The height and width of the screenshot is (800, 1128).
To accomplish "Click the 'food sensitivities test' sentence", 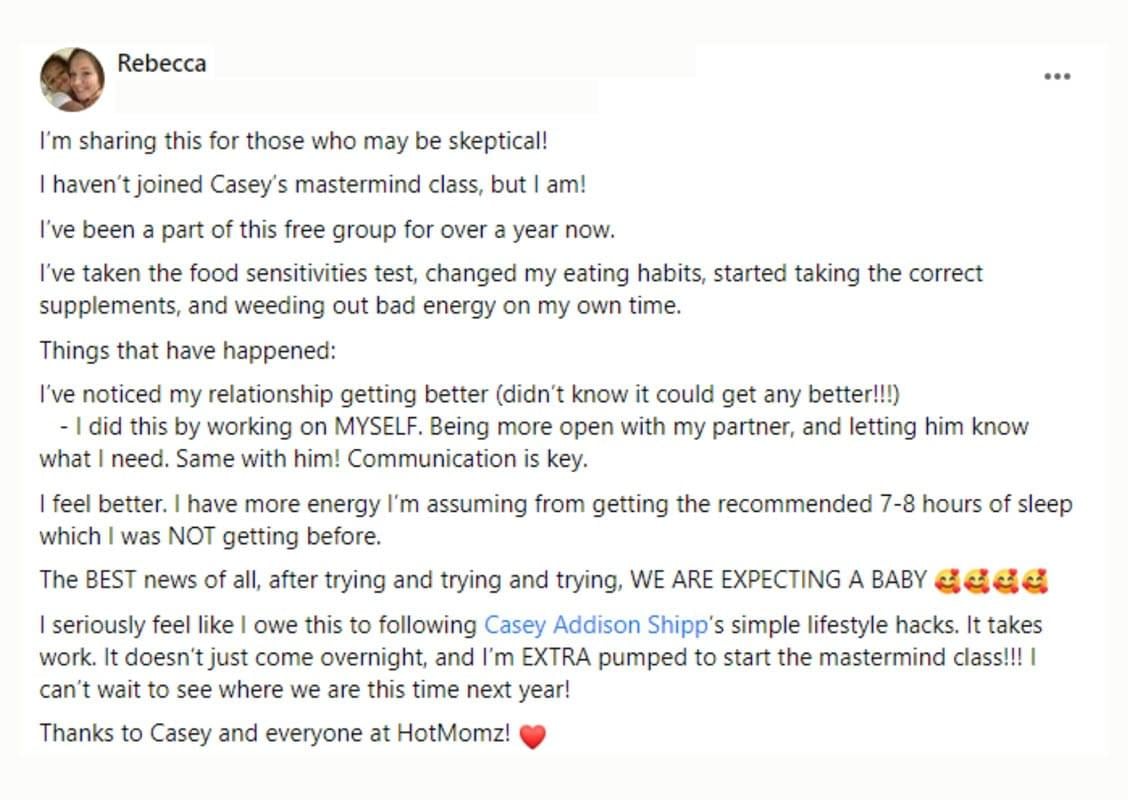I will (x=510, y=273).
